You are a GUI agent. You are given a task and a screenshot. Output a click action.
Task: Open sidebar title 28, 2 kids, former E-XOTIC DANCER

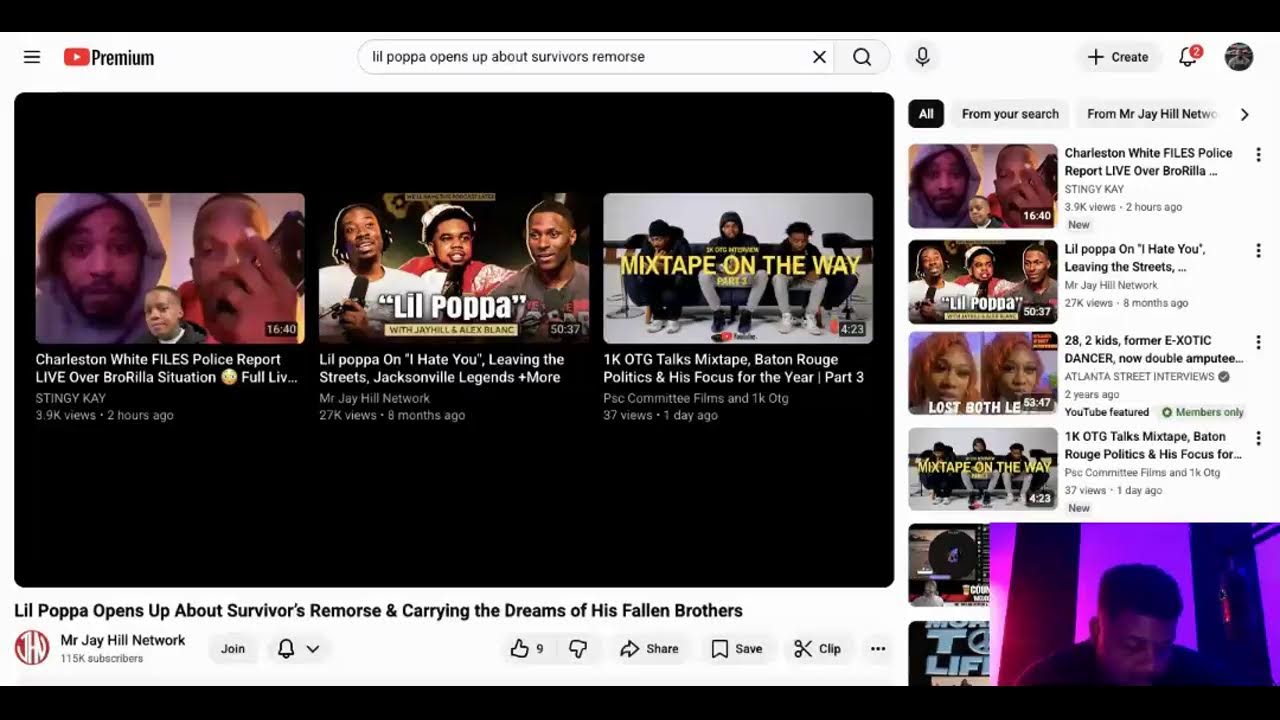click(1154, 349)
